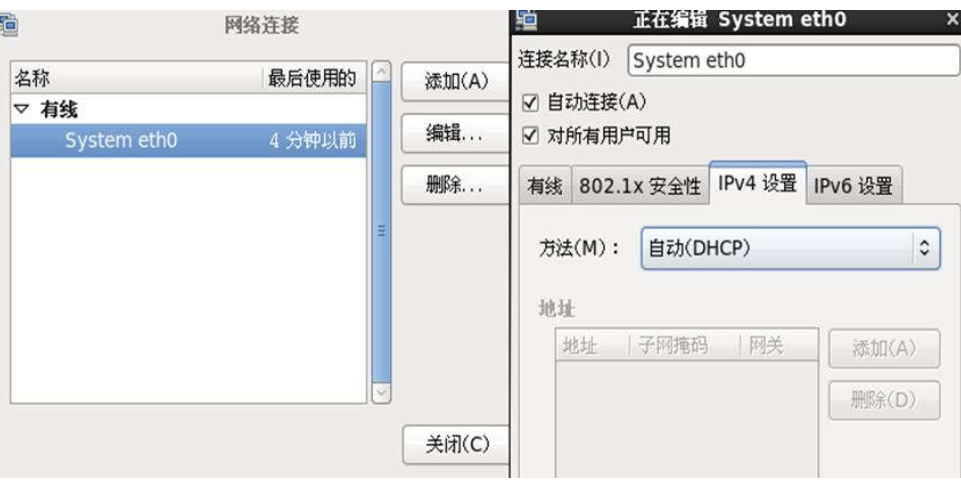The width and height of the screenshot is (961, 485).
Task: Open the IPv6 设置 tab
Action: point(853,186)
